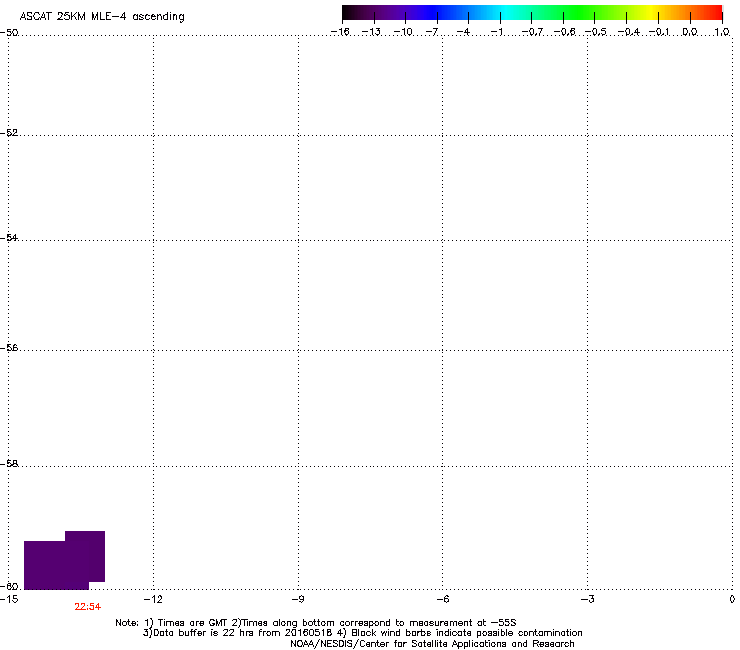Click the -16 colorbar label
740x650 pixels.
pos(340,32)
